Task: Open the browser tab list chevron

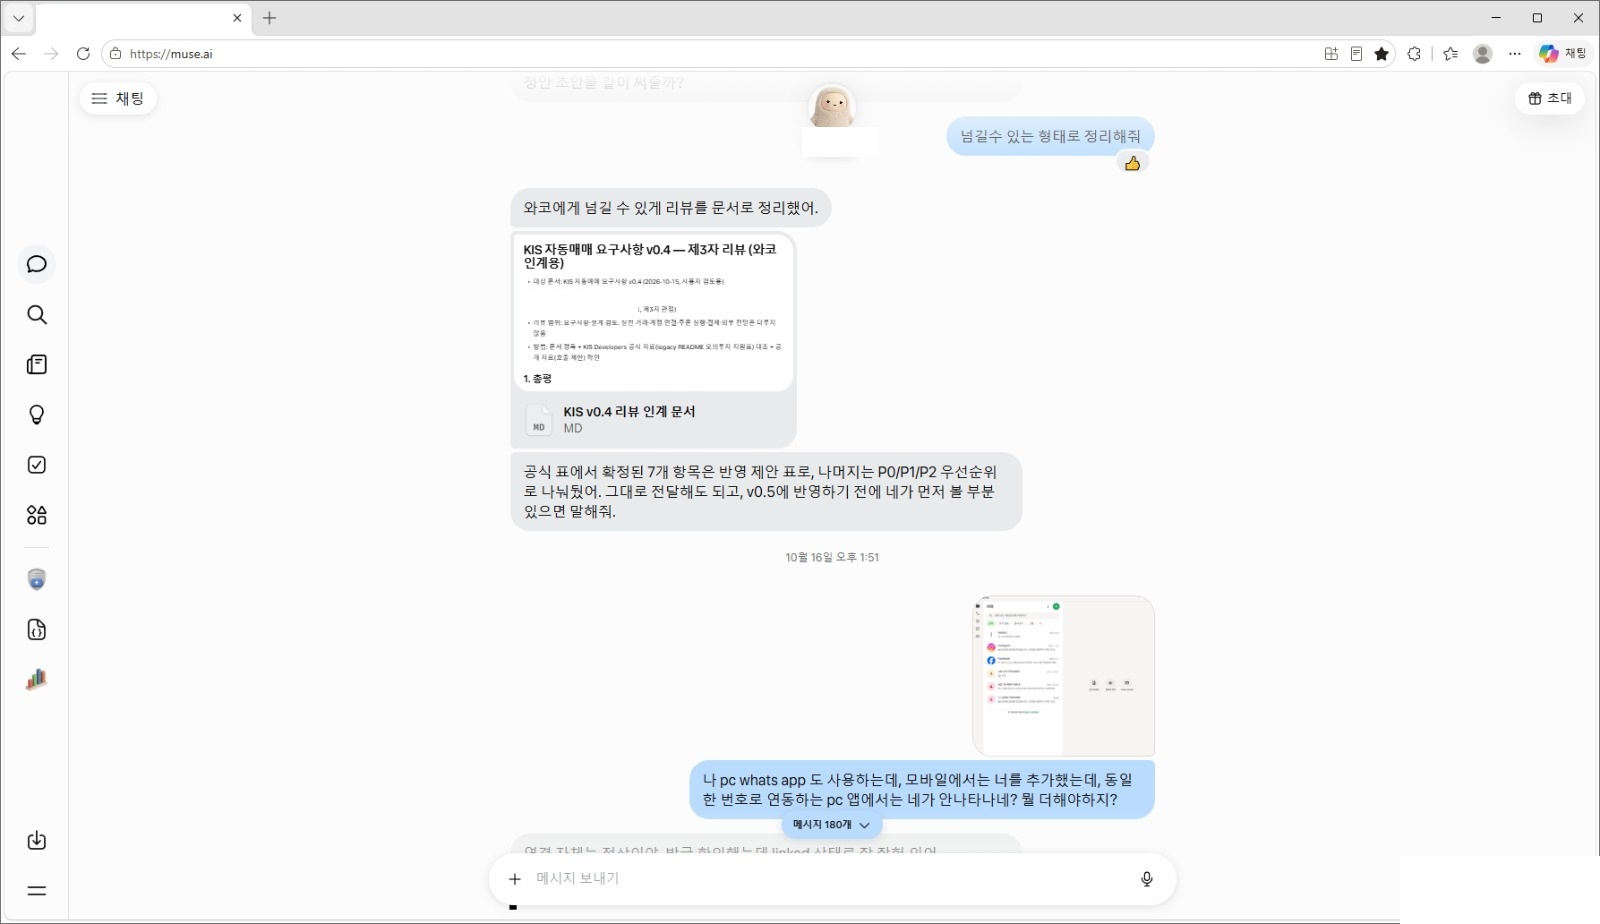Action: (x=18, y=18)
